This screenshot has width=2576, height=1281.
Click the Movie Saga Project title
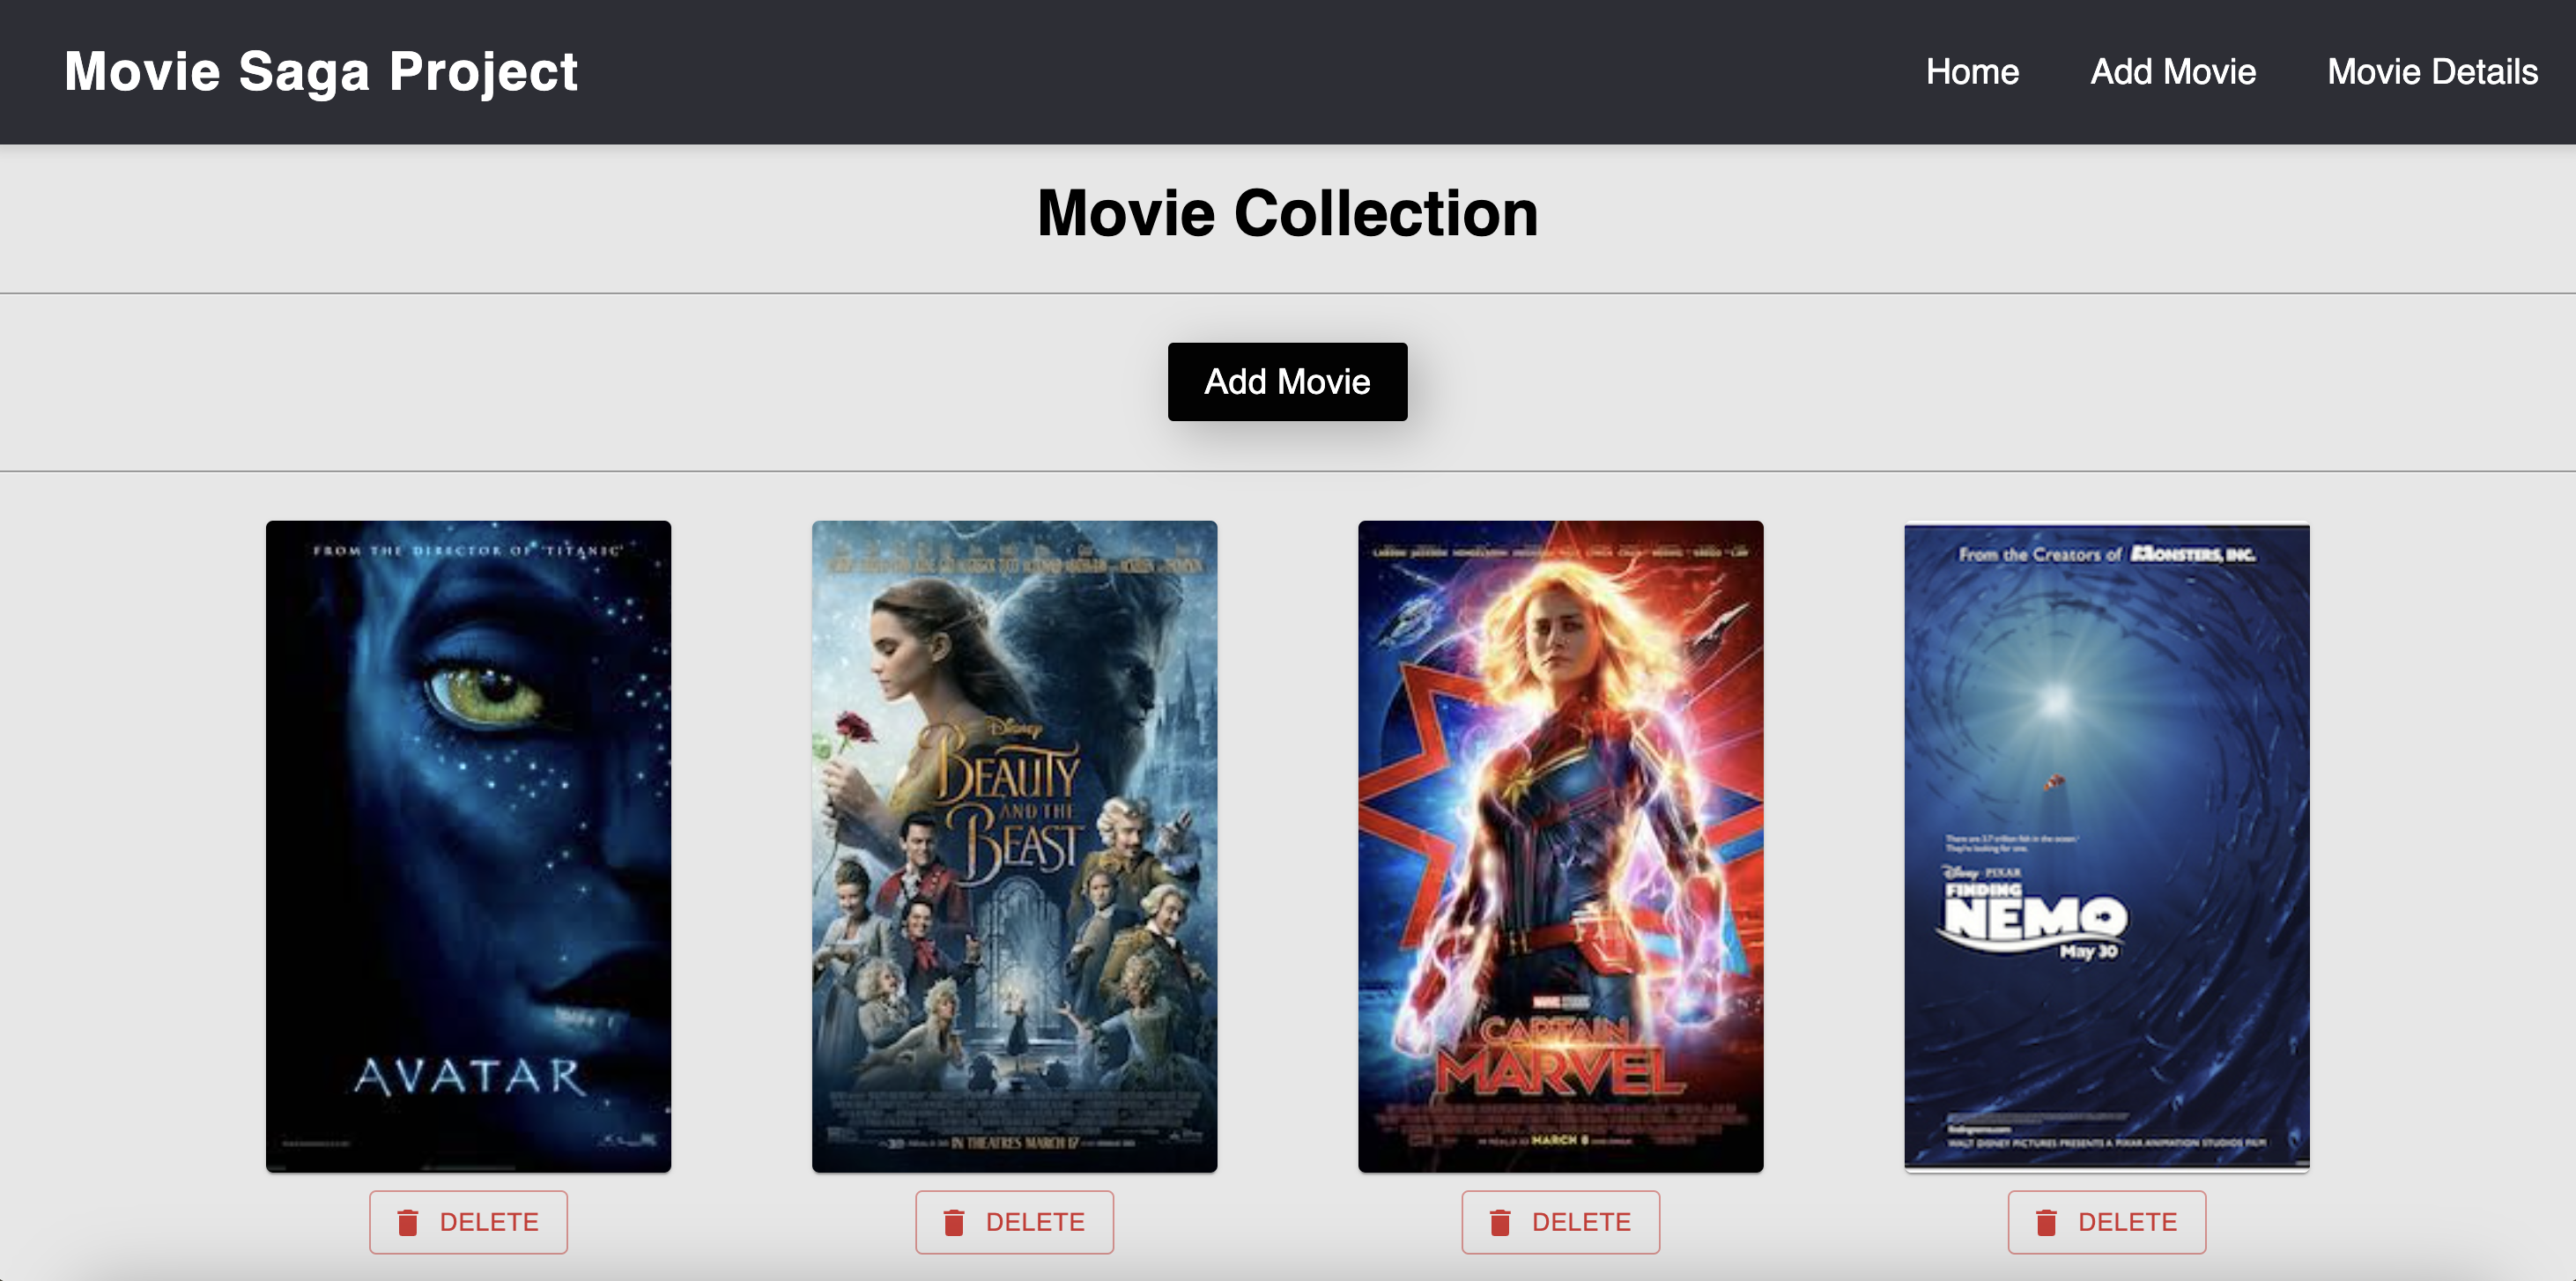coord(321,72)
